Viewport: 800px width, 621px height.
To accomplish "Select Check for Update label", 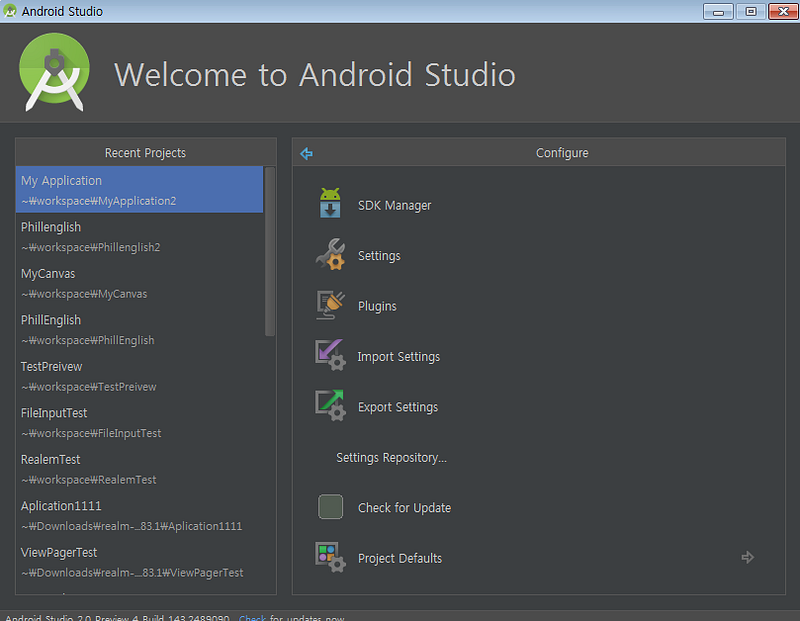I will [405, 508].
